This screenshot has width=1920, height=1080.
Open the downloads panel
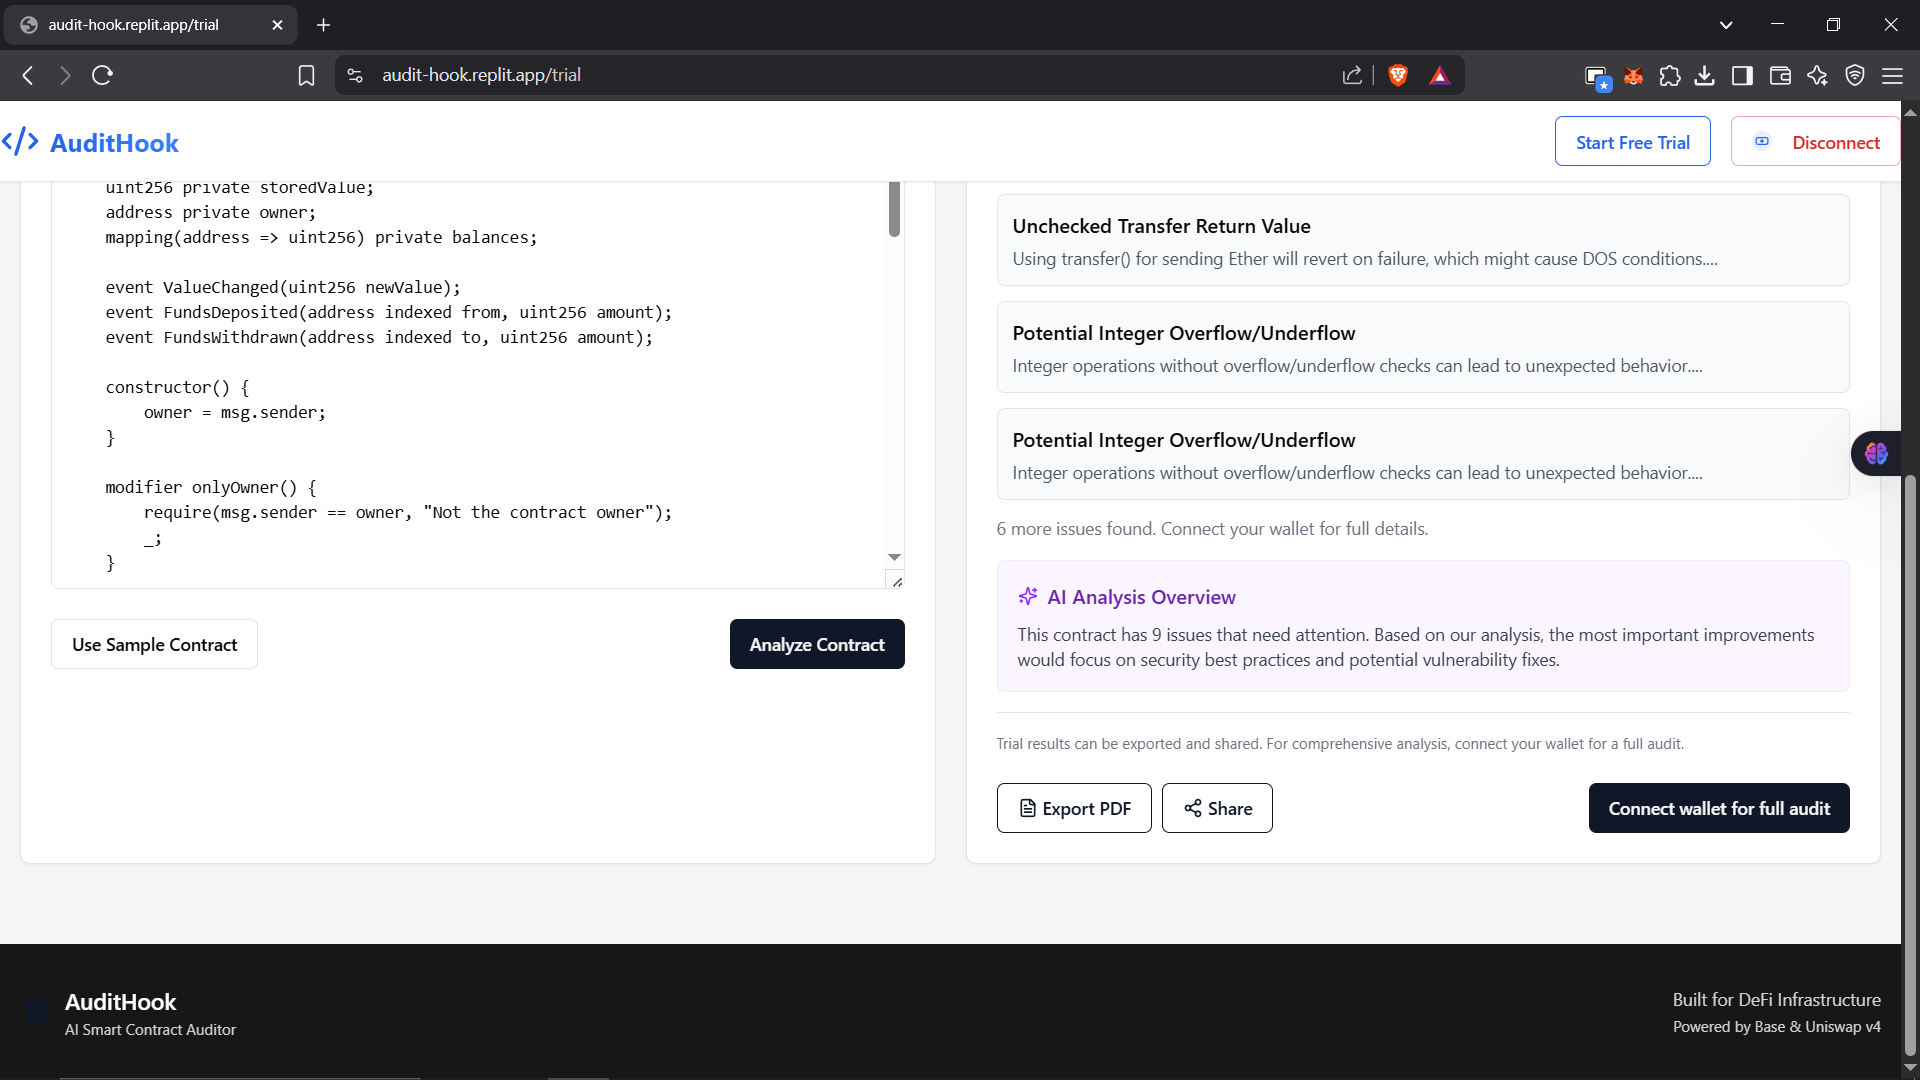(x=1705, y=75)
